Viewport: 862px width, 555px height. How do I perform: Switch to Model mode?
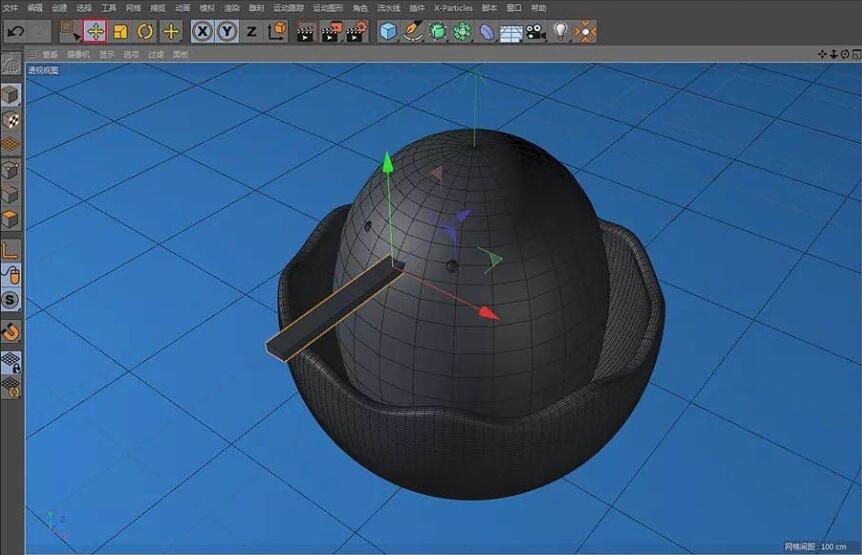[10, 95]
